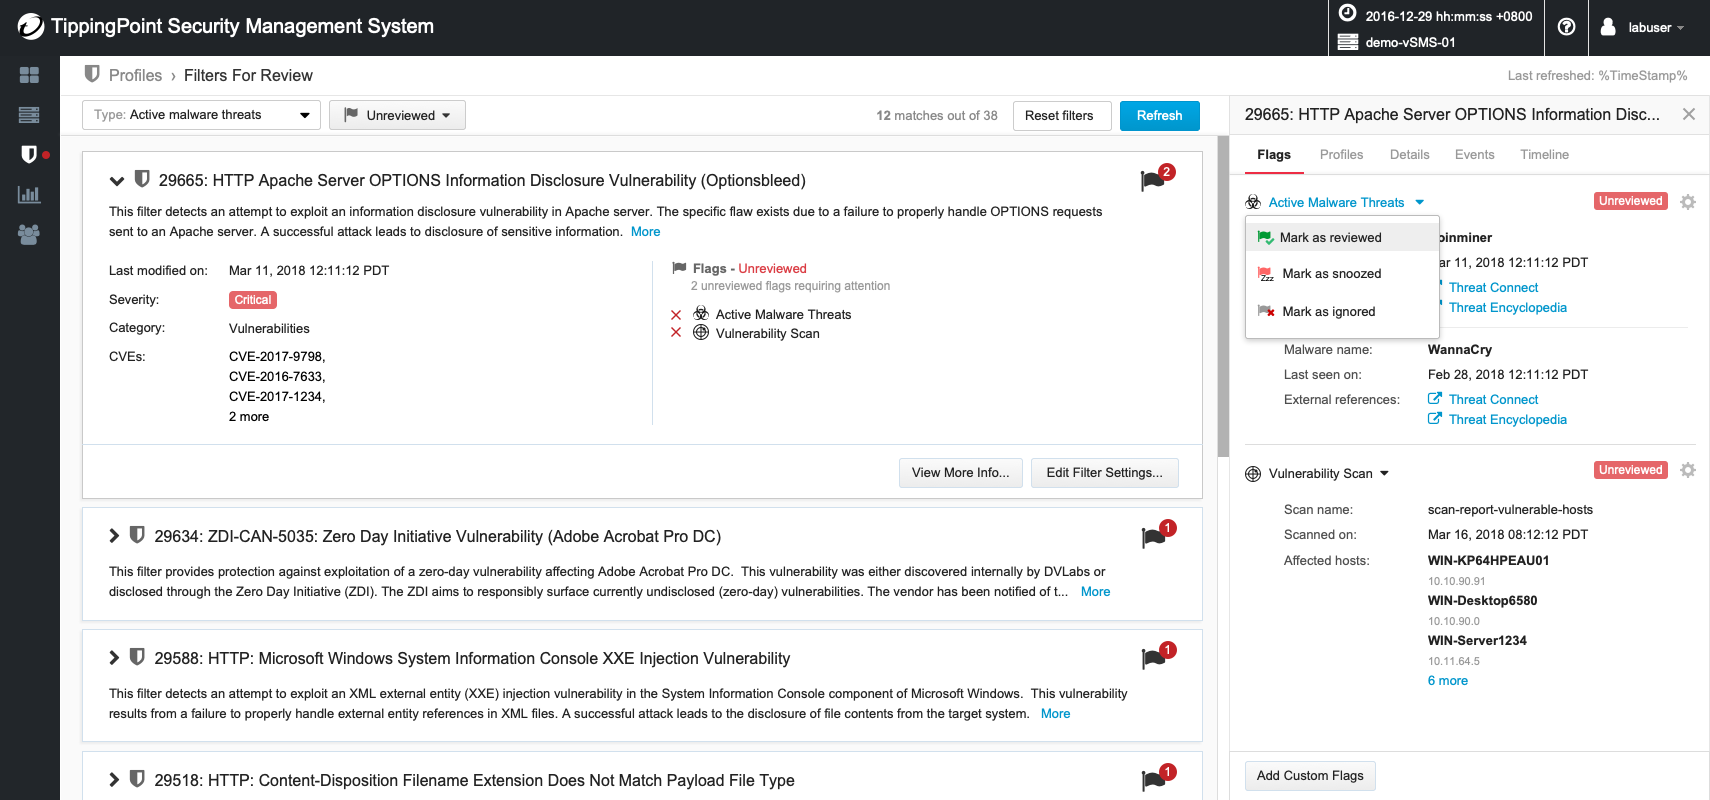The height and width of the screenshot is (800, 1710).
Task: Click More link in filter 29588 description
Action: [1056, 714]
